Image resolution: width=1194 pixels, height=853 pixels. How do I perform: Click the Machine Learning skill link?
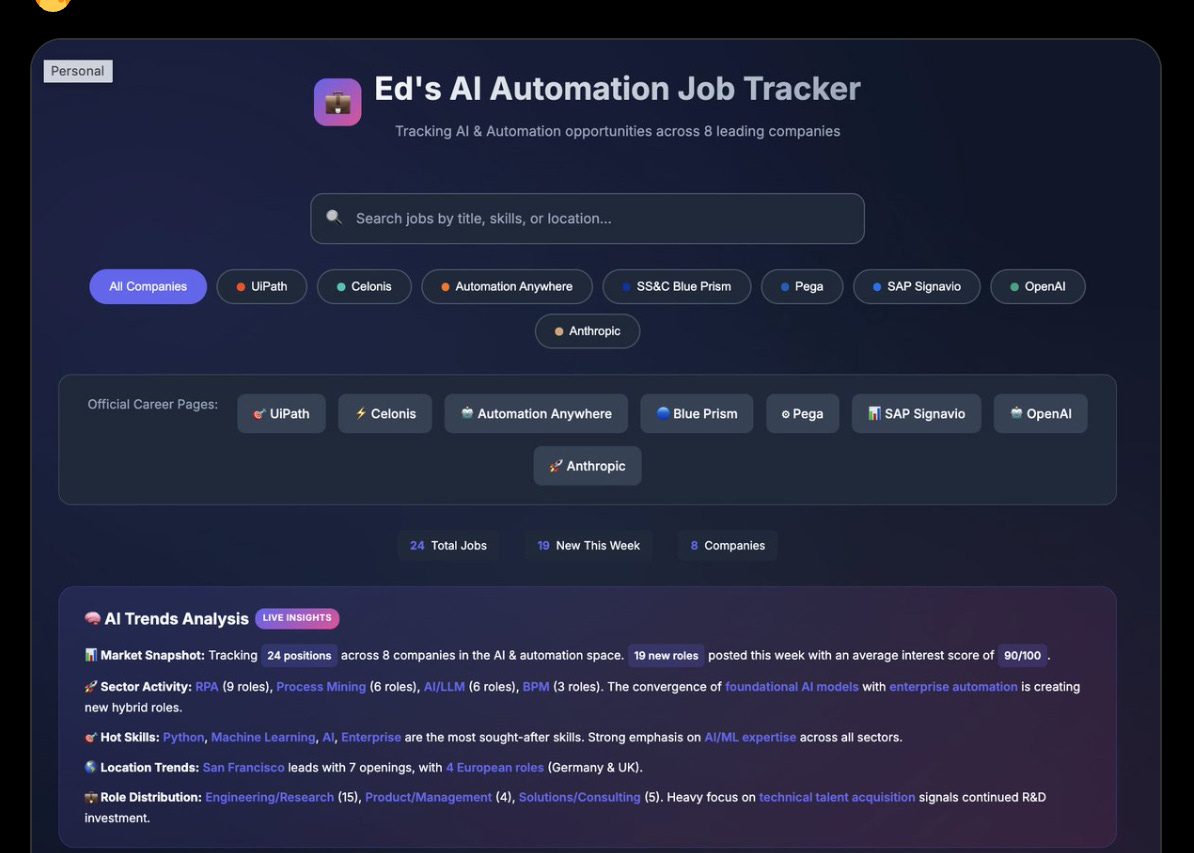point(263,737)
